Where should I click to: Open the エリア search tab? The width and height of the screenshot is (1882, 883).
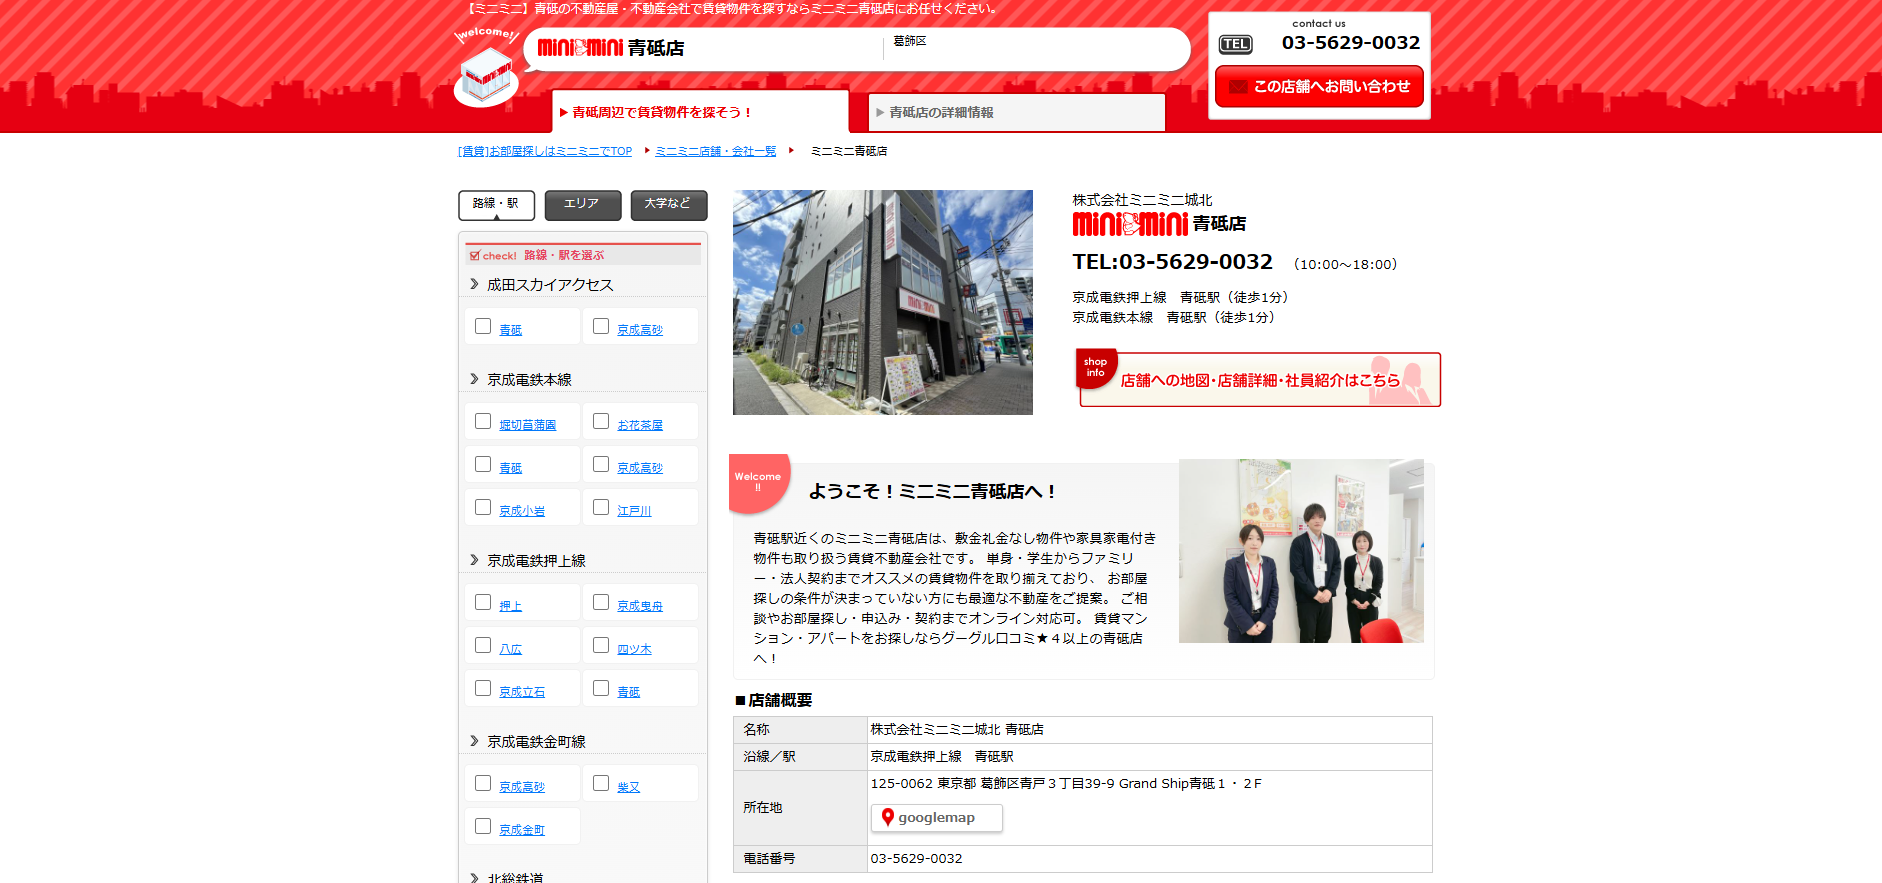(582, 204)
